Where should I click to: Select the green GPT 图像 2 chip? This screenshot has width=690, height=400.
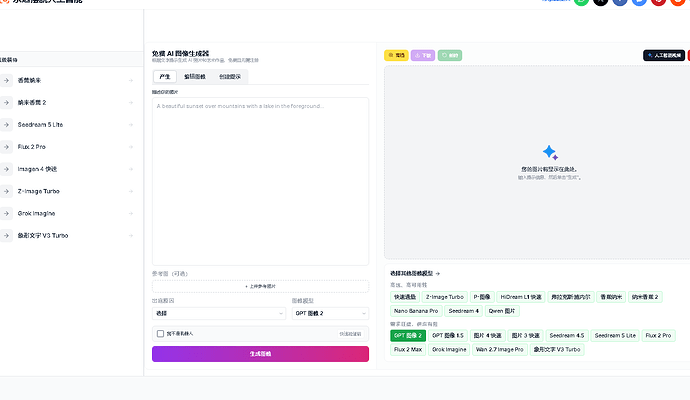coord(408,336)
